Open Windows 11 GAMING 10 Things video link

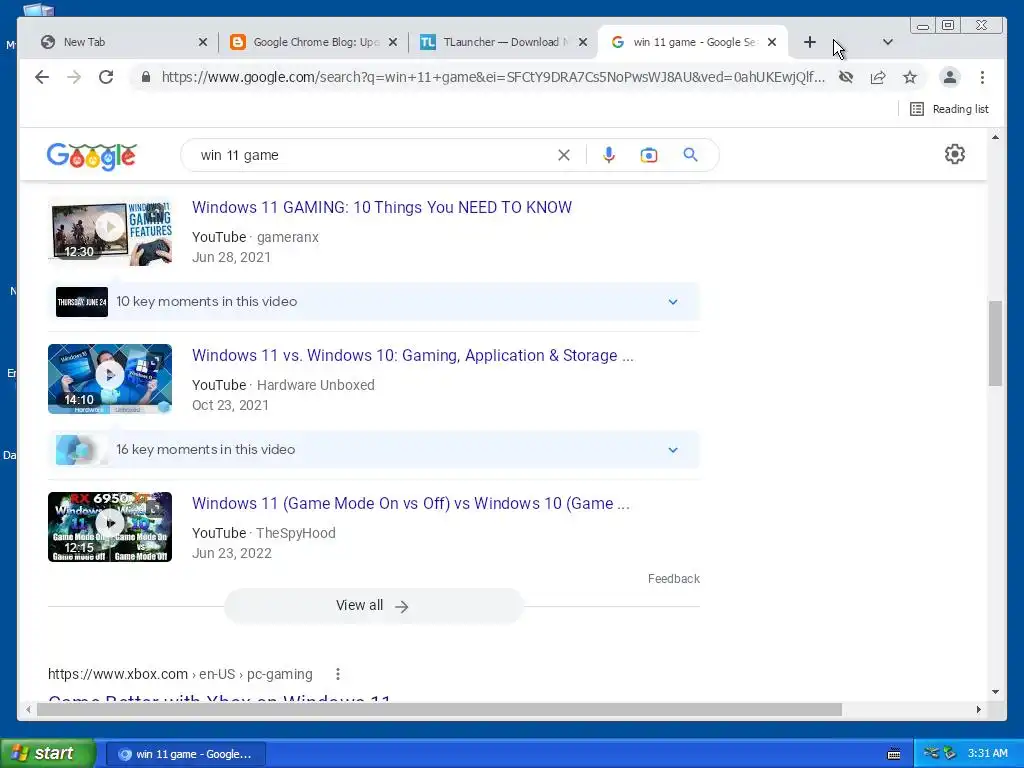point(382,207)
